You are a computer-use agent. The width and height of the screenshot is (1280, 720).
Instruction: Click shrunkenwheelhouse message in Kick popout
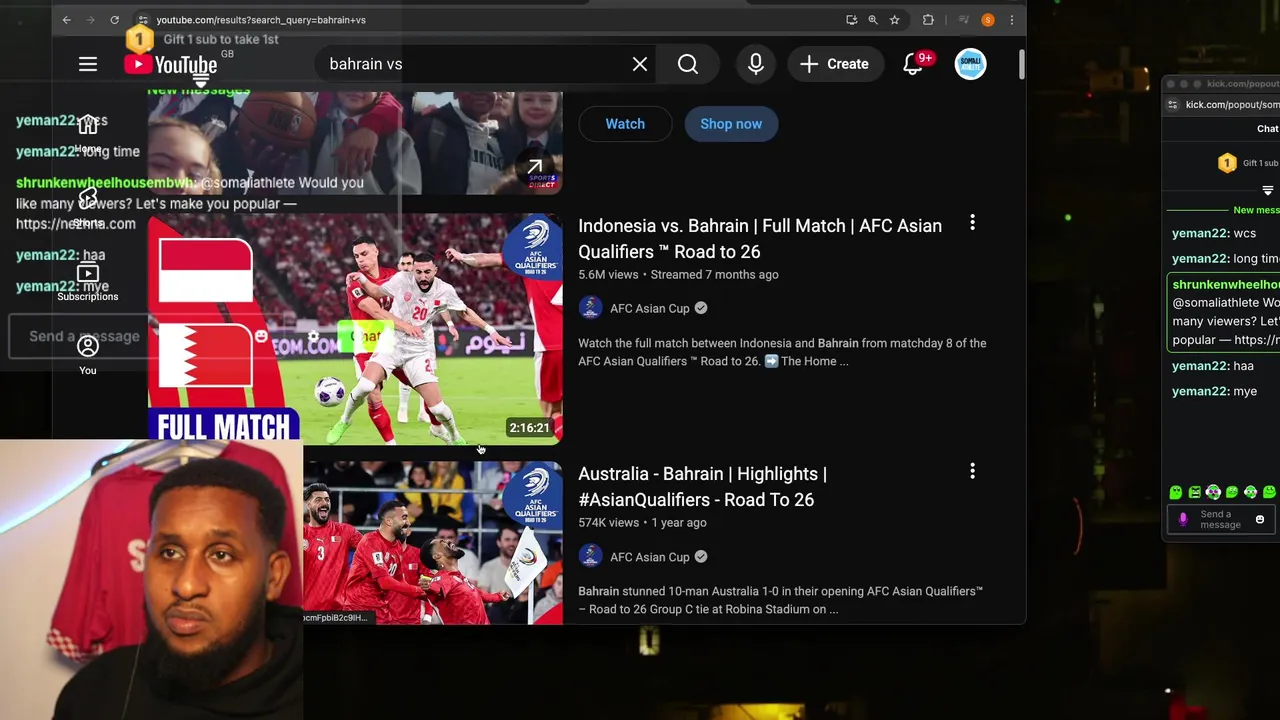[x=1225, y=312]
